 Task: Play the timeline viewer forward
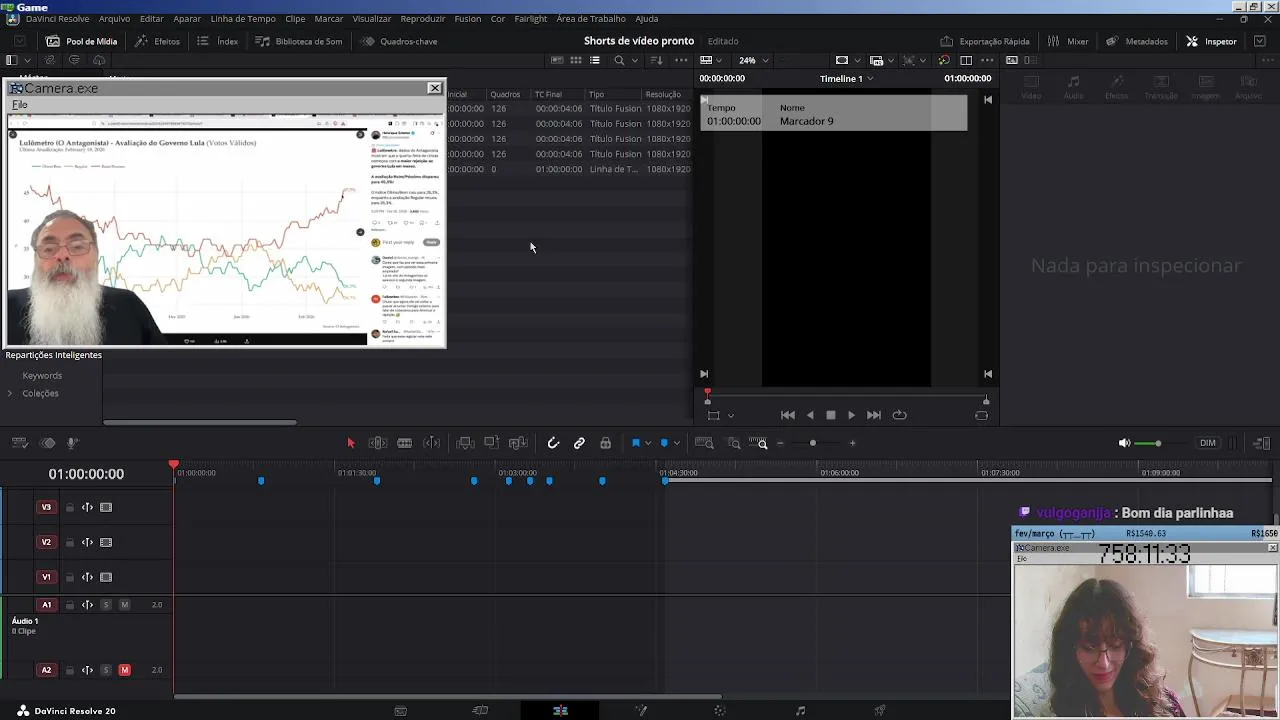[x=851, y=415]
